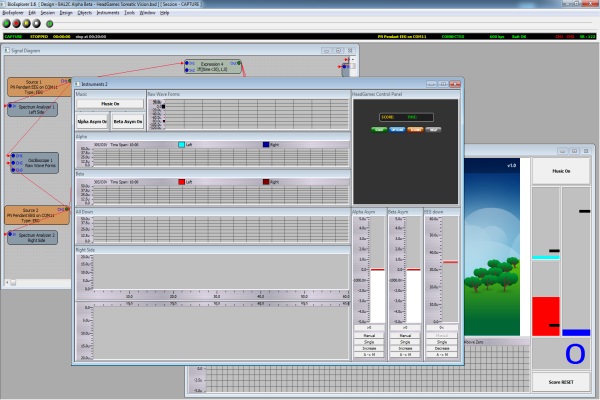Click the green Start button in HeadGames panel

point(379,130)
